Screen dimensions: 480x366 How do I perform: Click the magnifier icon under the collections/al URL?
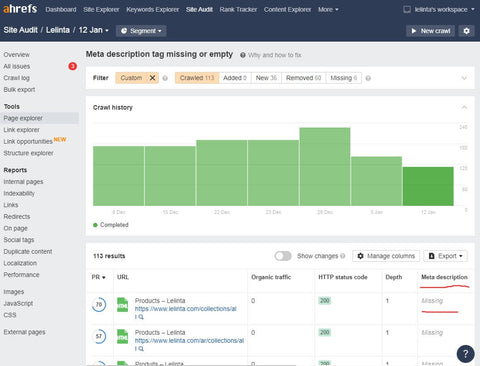point(141,317)
